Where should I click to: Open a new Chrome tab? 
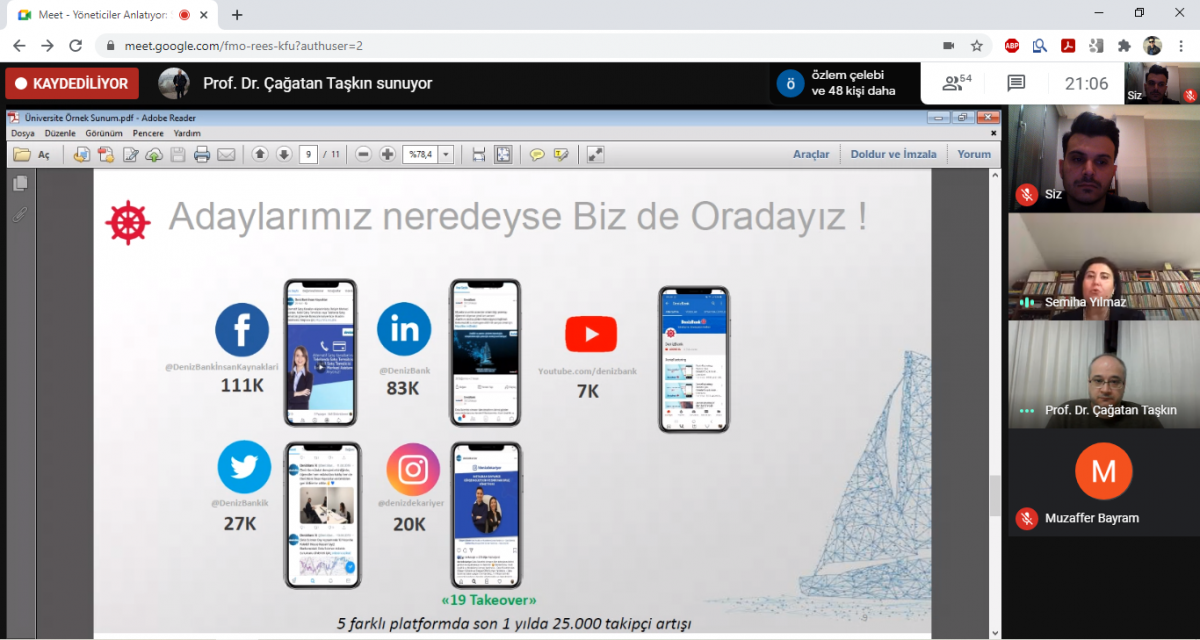(x=237, y=15)
